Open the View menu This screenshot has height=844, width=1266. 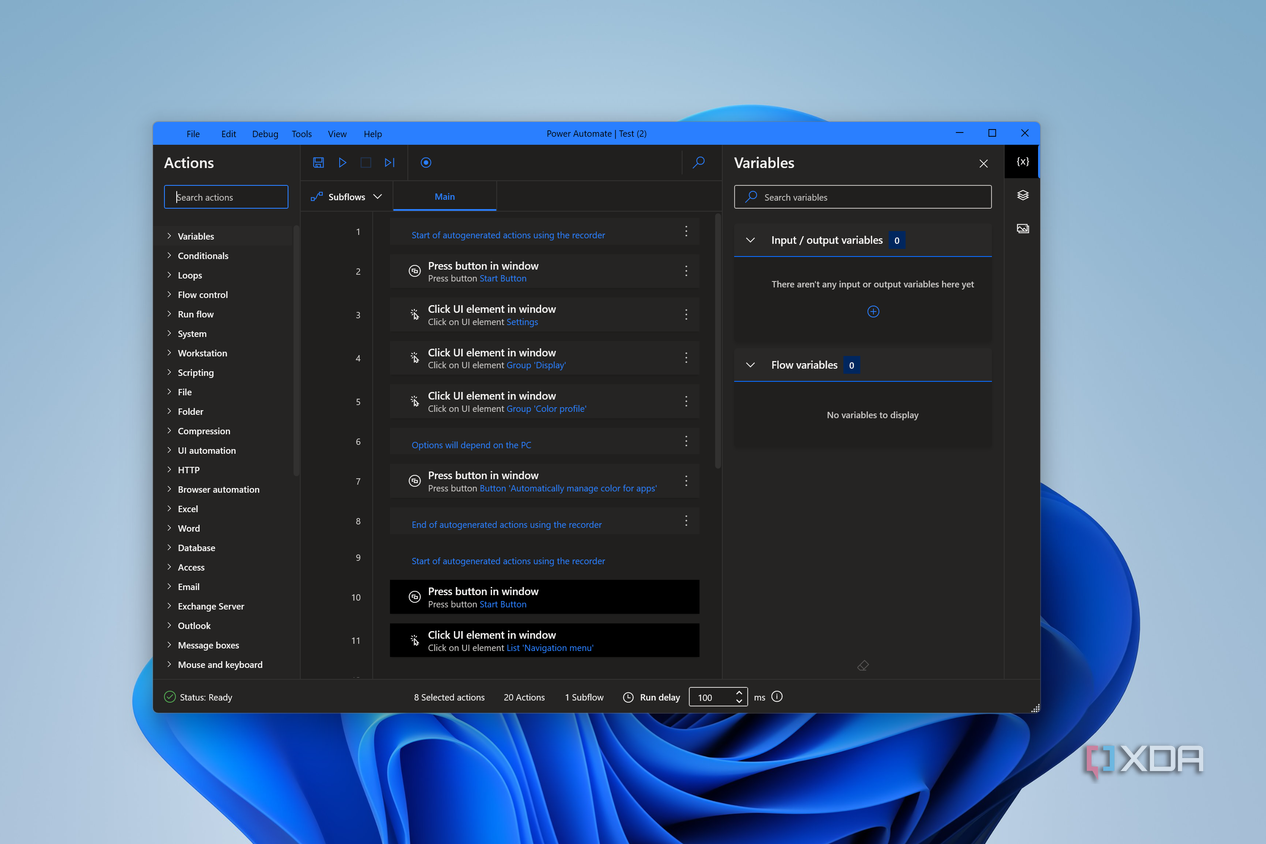pos(337,134)
